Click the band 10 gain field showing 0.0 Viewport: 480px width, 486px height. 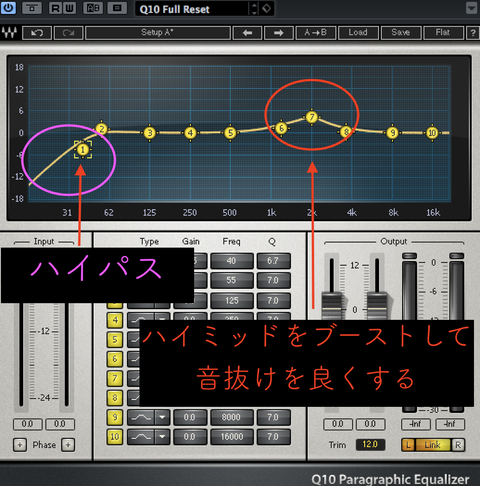(x=190, y=437)
